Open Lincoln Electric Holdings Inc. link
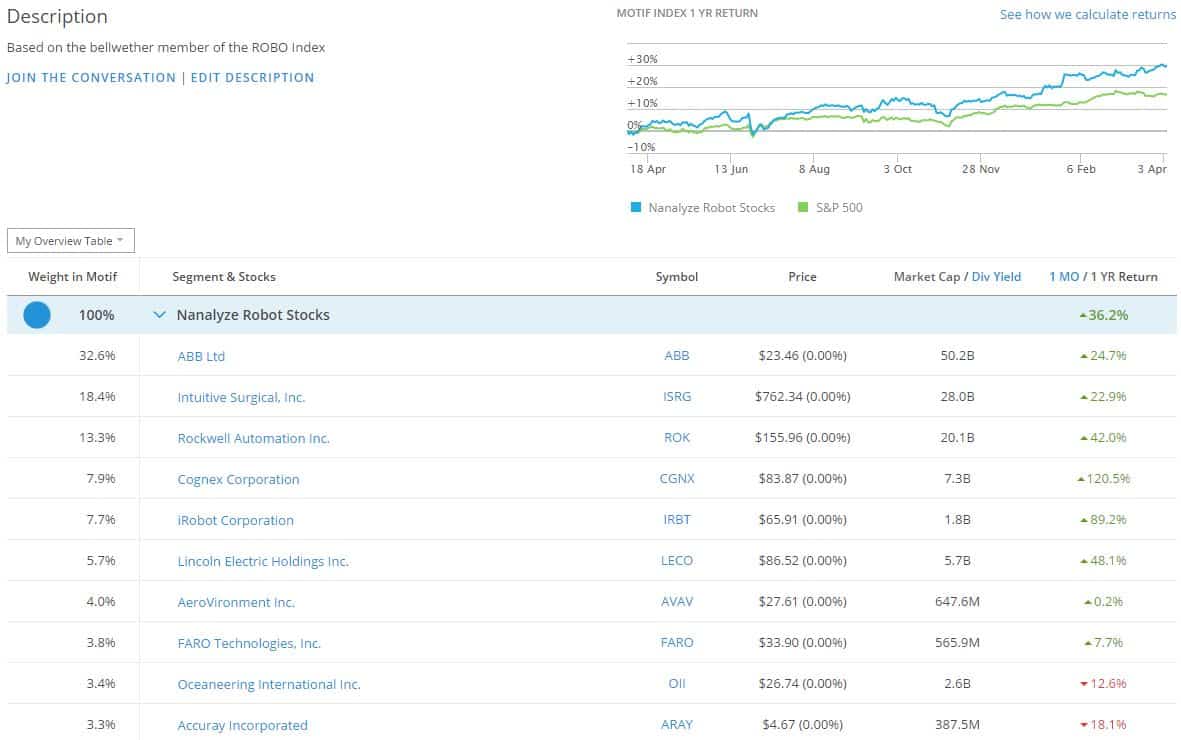This screenshot has height=740, width=1181. (x=263, y=561)
